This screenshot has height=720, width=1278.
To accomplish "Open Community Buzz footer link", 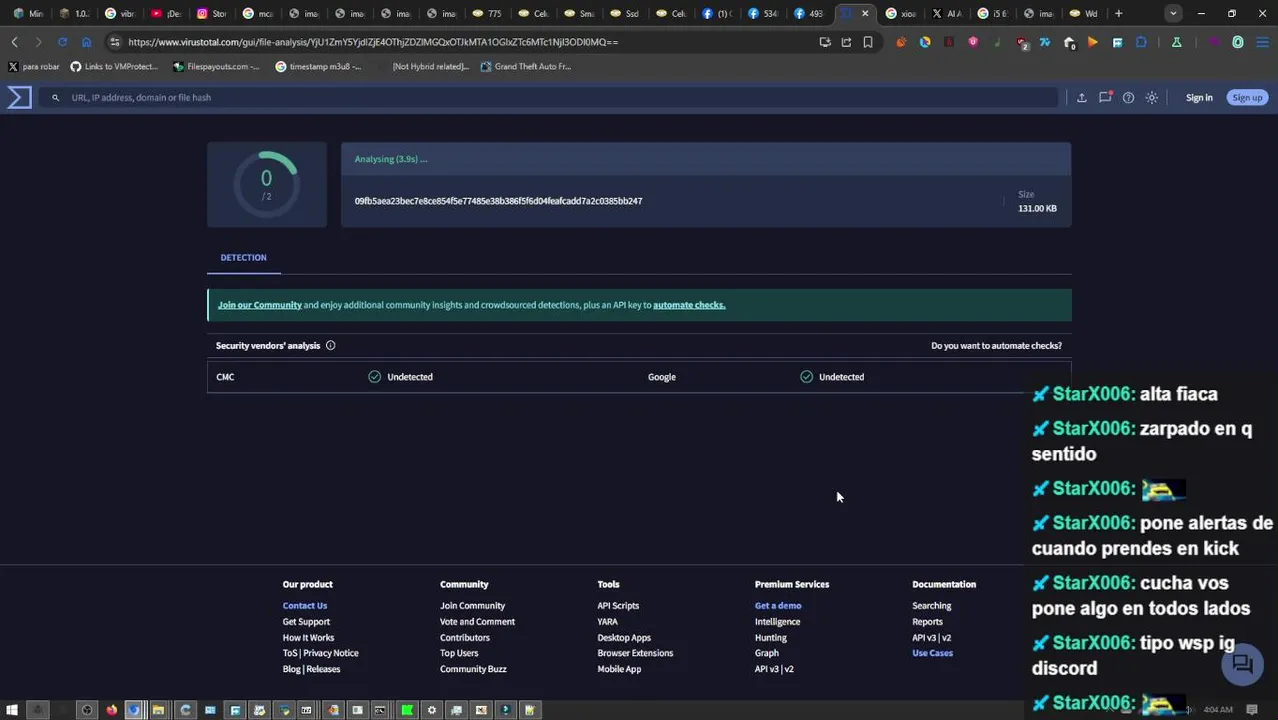I will [x=473, y=670].
